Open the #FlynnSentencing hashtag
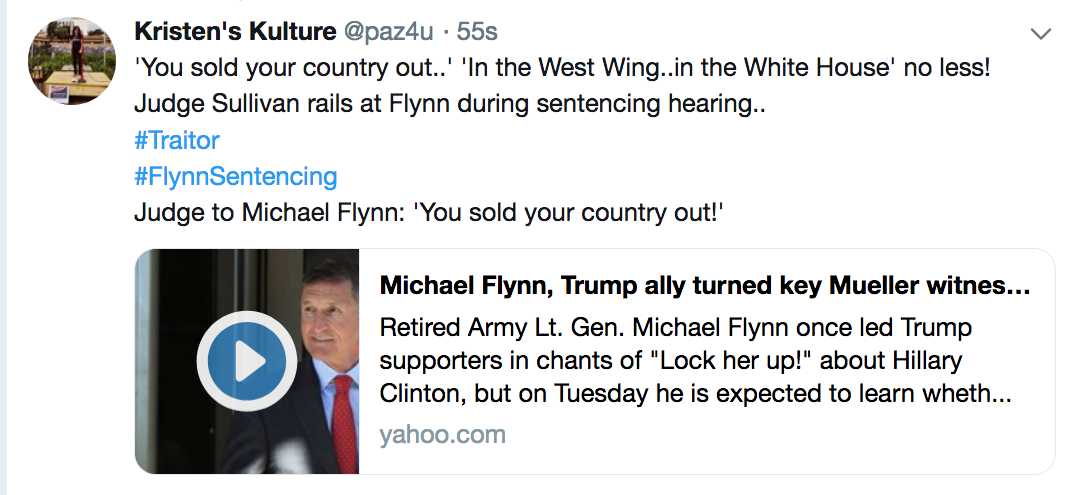Viewport: 1074px width, 495px height. (235, 177)
